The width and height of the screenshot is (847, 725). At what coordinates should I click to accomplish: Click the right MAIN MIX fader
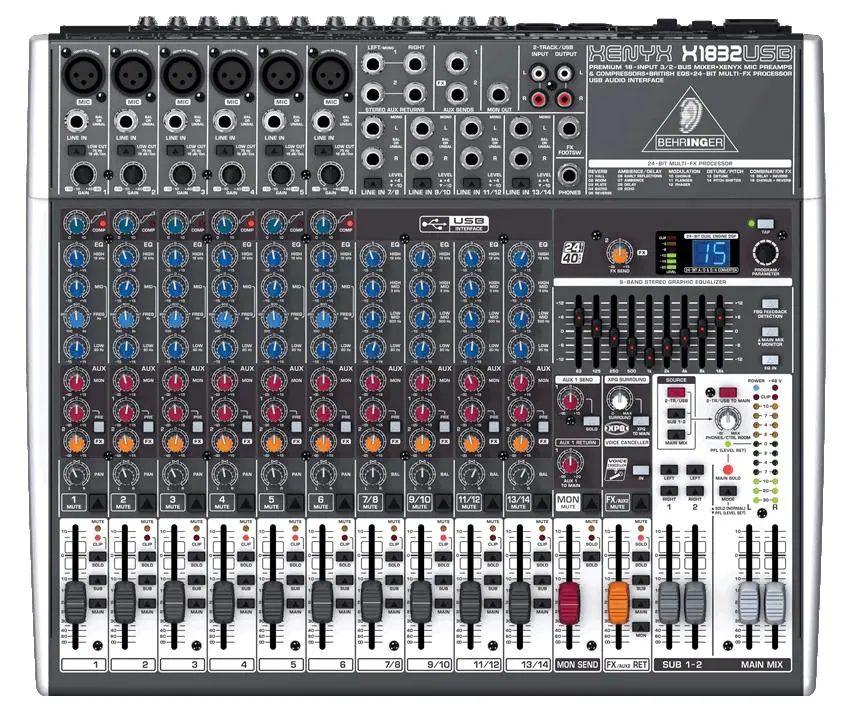[775, 601]
